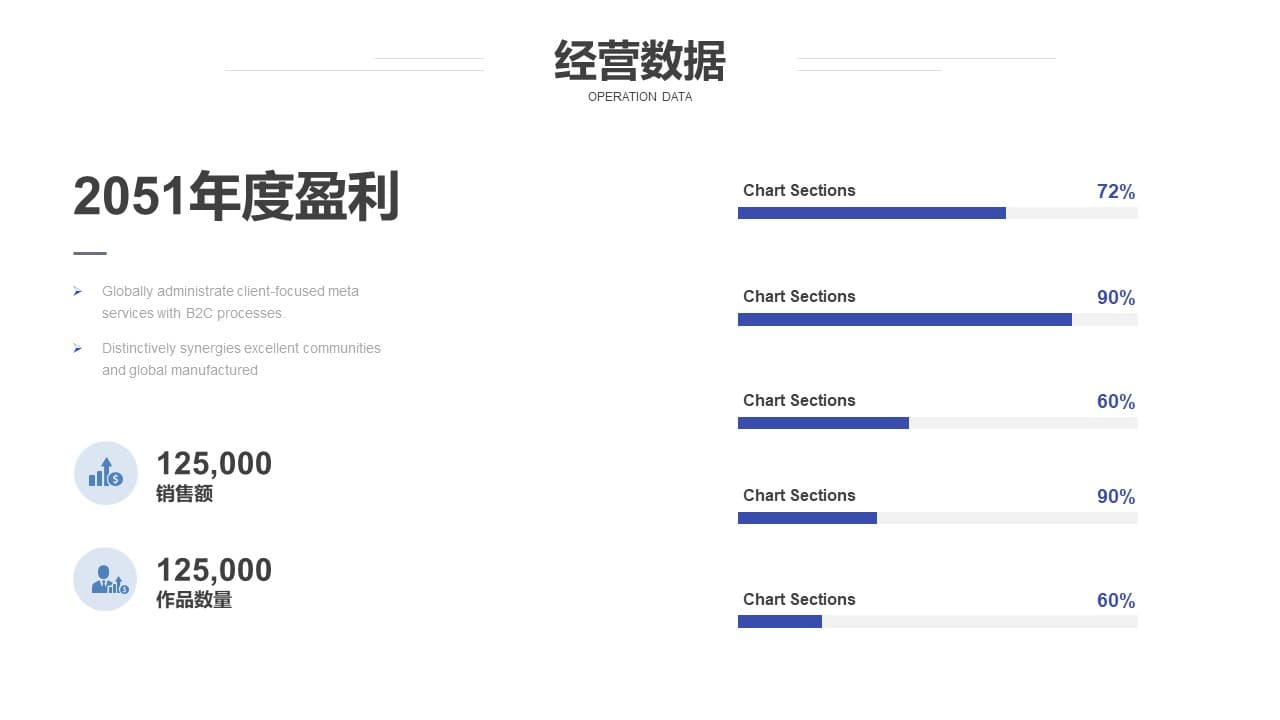The width and height of the screenshot is (1280, 720).
Task: Click the OPERATION DATA subtitle
Action: [x=640, y=97]
